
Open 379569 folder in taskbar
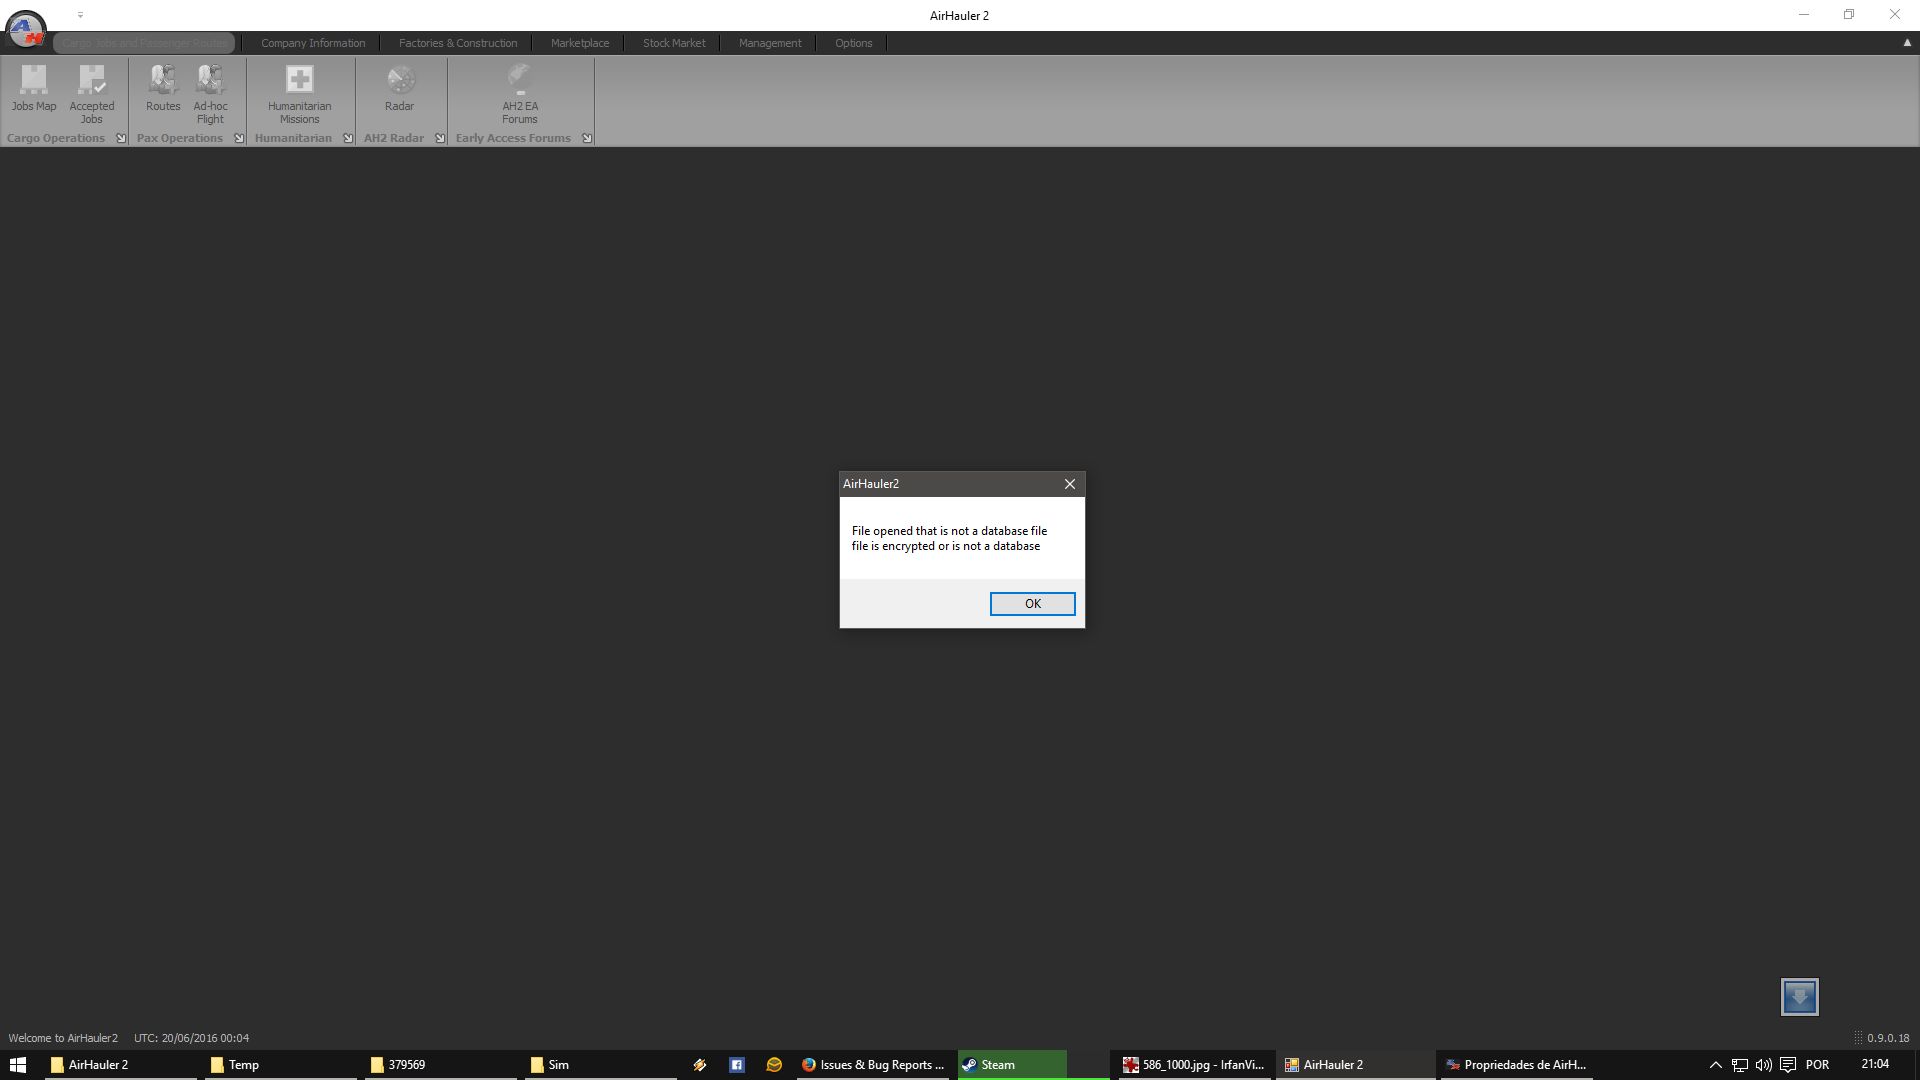click(440, 1065)
